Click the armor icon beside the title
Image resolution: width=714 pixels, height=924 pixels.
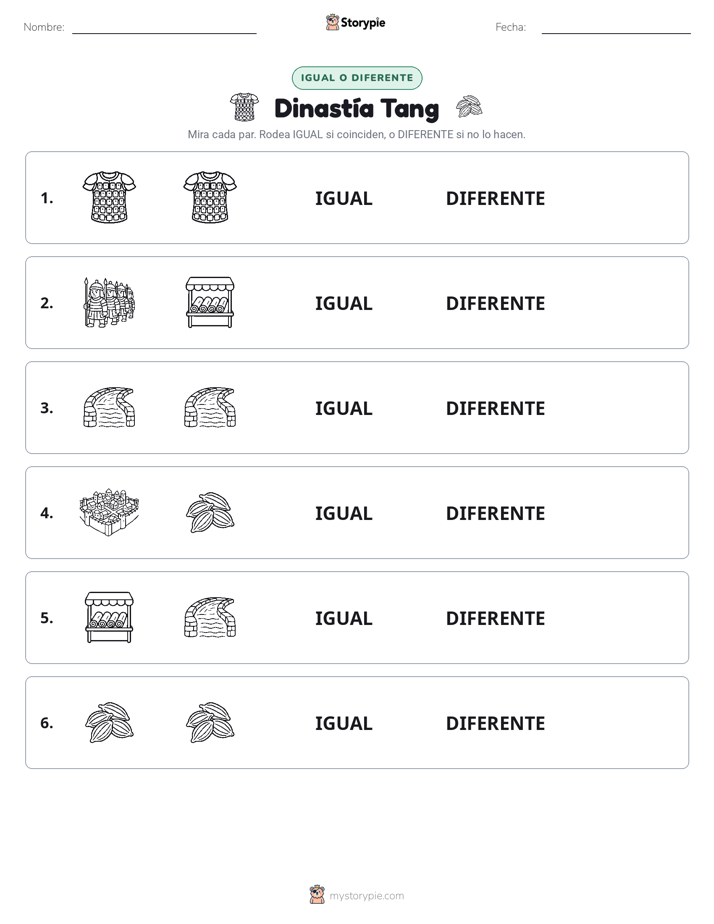point(244,107)
